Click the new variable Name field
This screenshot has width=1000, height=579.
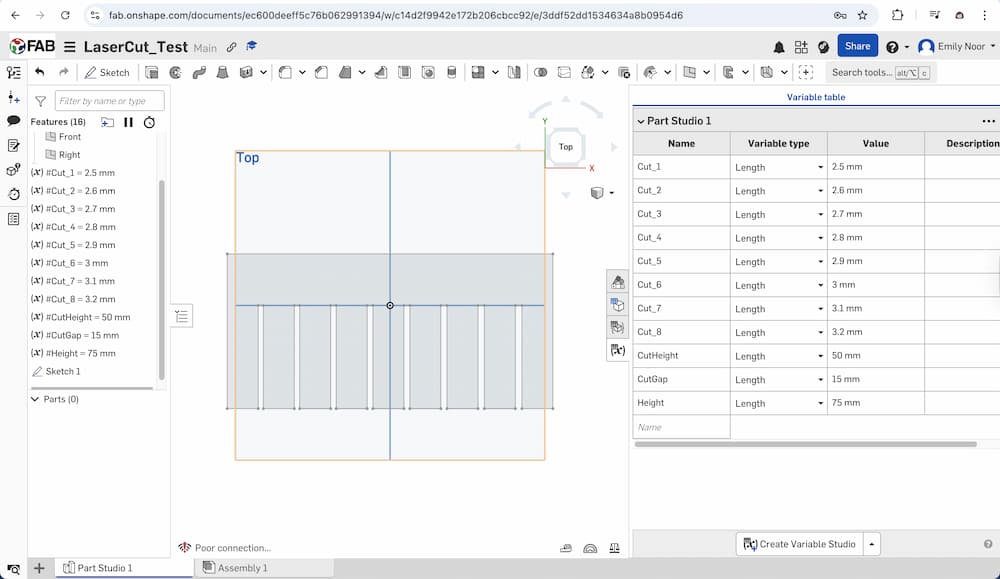[x=681, y=427]
